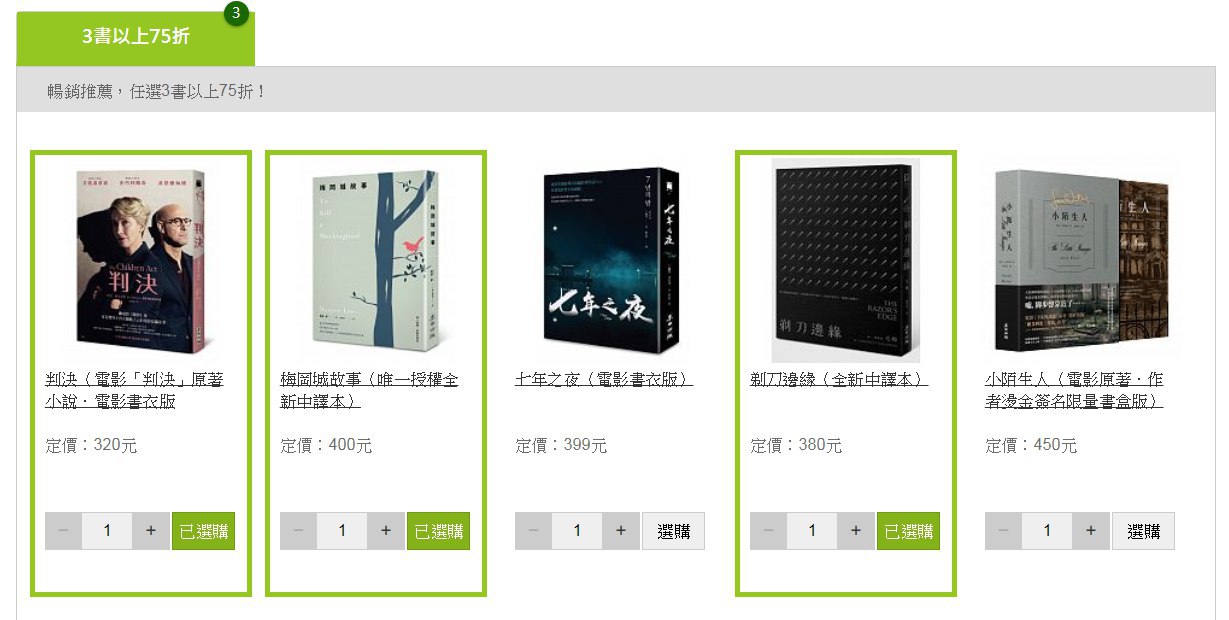1229x620 pixels.
Task: Select 小陌生人 with 選購 button
Action: point(1143,531)
